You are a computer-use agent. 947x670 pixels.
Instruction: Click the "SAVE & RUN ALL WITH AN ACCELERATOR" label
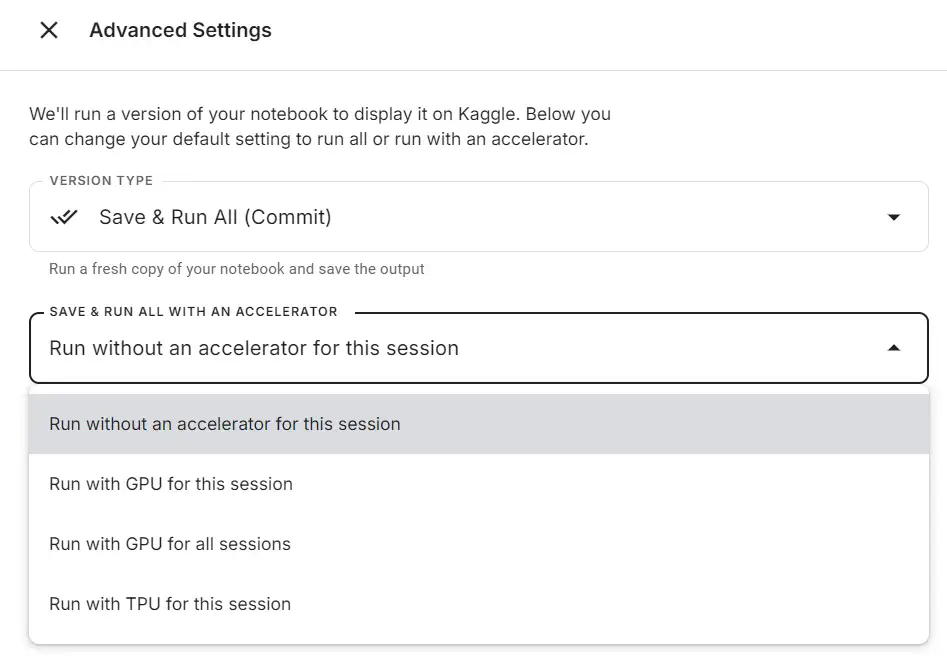pyautogui.click(x=193, y=312)
